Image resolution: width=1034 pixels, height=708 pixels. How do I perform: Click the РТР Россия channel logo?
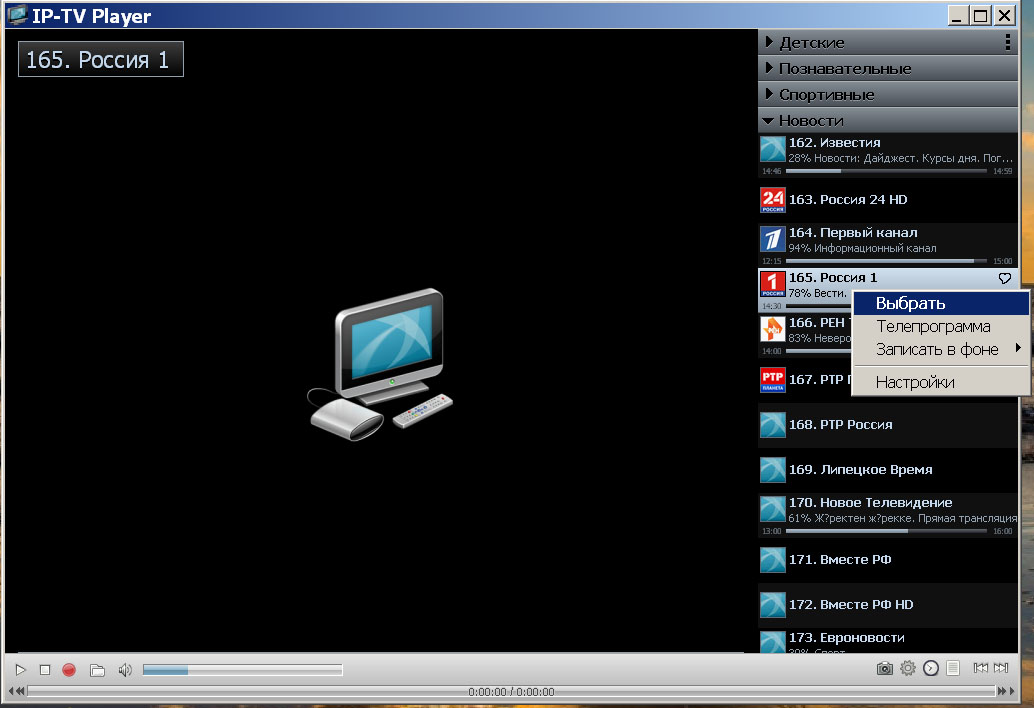pyautogui.click(x=773, y=425)
